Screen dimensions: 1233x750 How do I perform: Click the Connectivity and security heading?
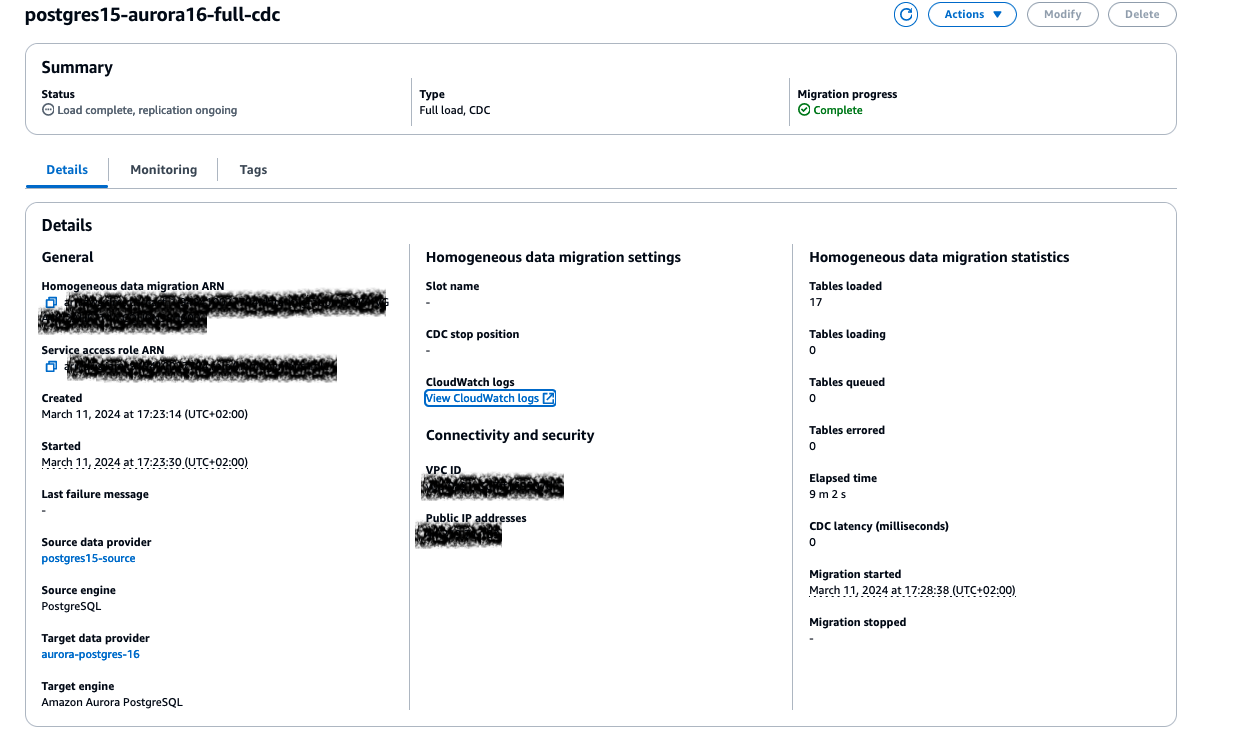tap(510, 435)
